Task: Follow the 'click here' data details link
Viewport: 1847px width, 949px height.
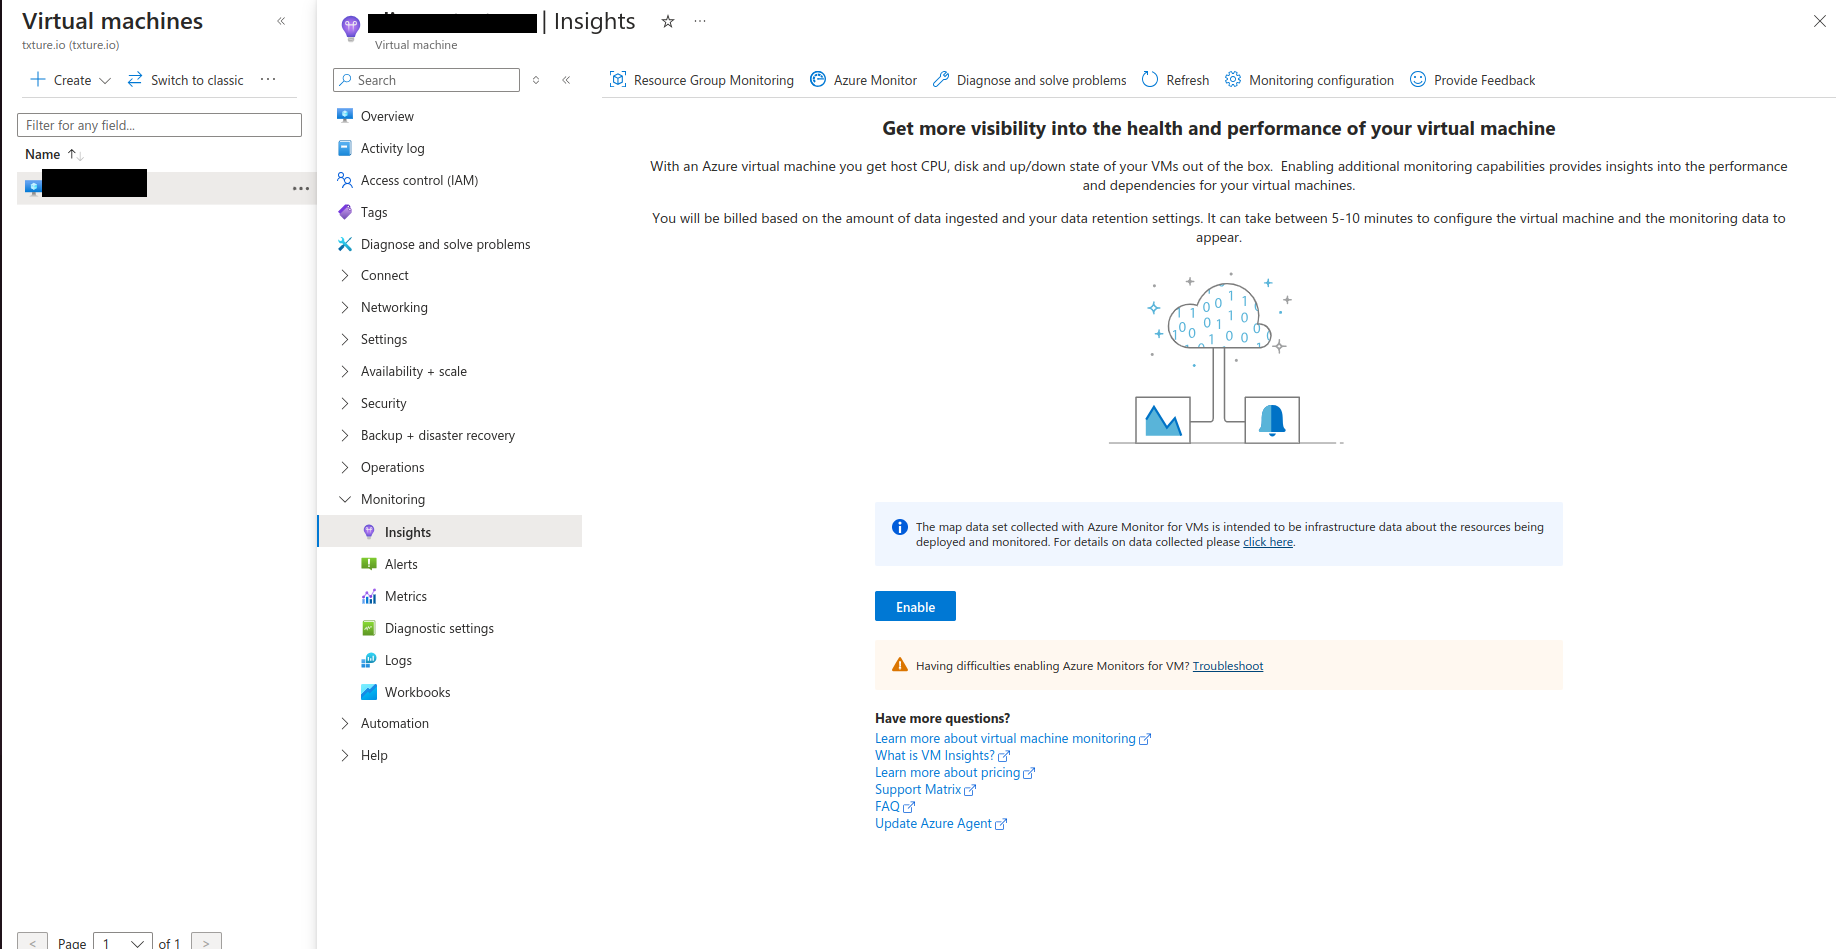Action: click(1268, 542)
